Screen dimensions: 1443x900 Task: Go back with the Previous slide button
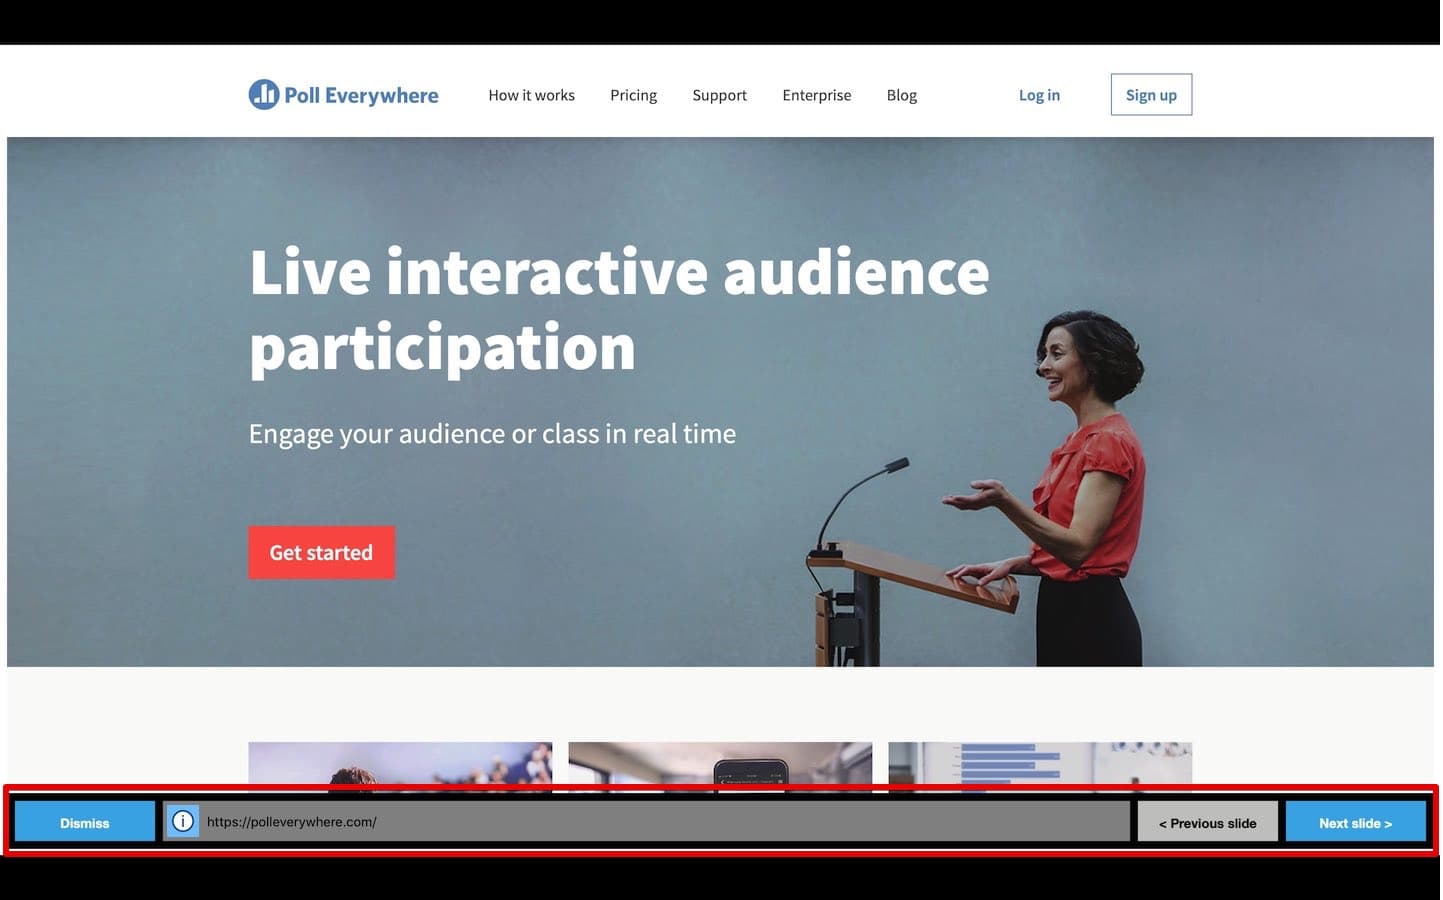tap(1207, 822)
